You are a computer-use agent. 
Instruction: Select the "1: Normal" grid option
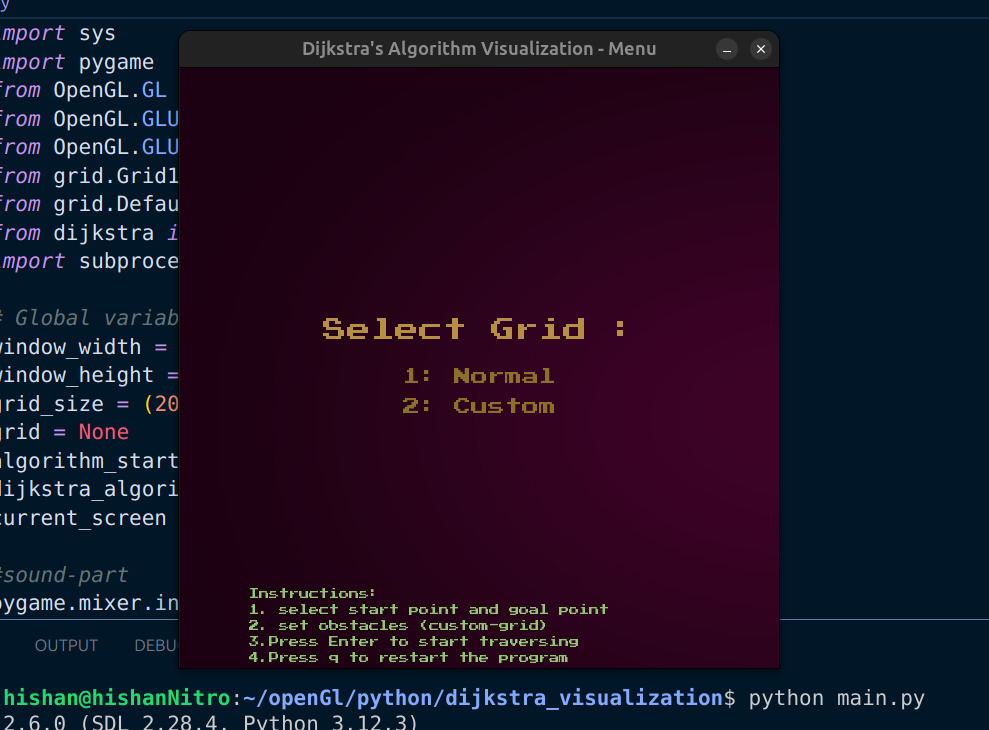[x=478, y=376]
